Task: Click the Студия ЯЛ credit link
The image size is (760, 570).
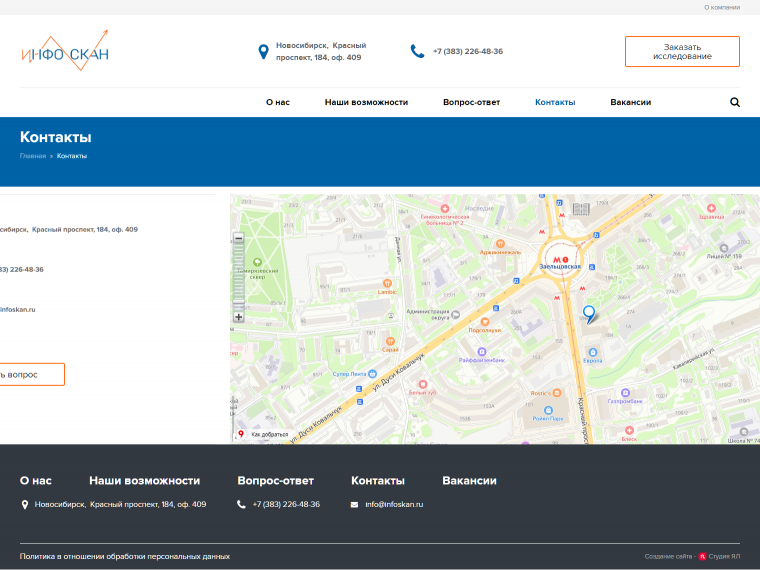Action: (x=724, y=556)
